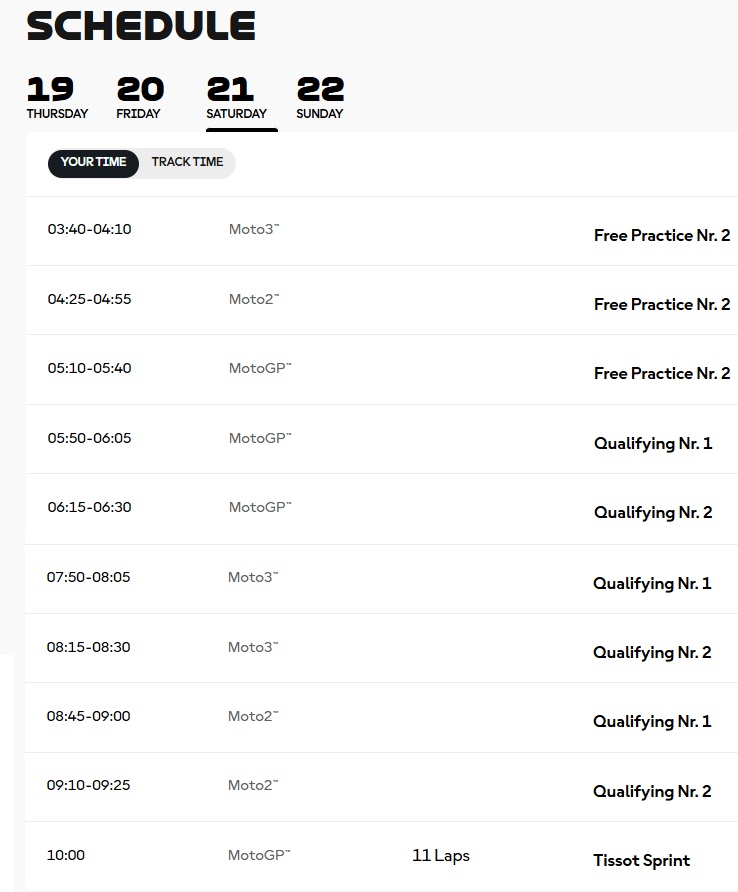Viewport: 738px width, 892px height.
Task: Switch to the Friday 20 tab
Action: pos(140,98)
